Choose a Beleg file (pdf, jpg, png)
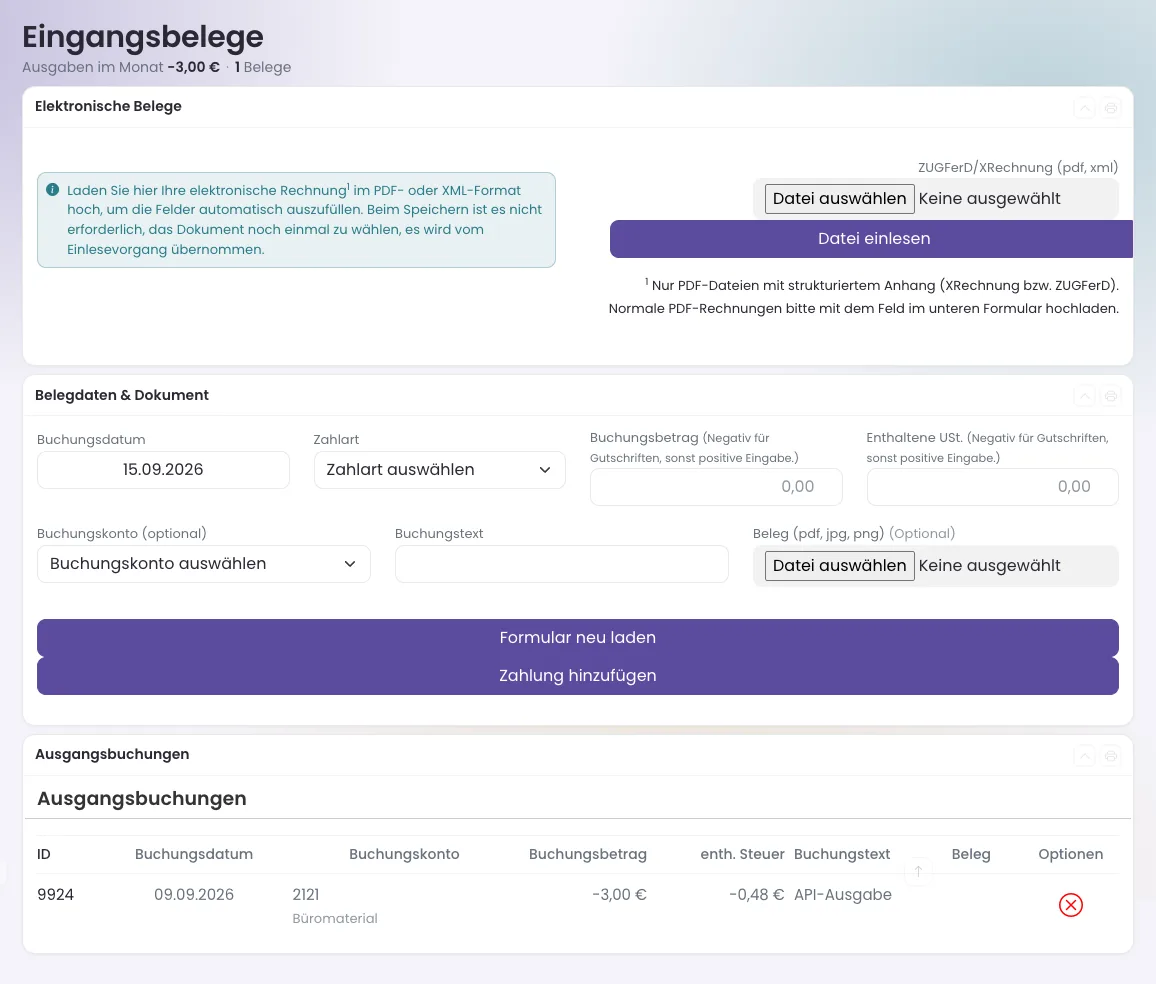 [840, 566]
